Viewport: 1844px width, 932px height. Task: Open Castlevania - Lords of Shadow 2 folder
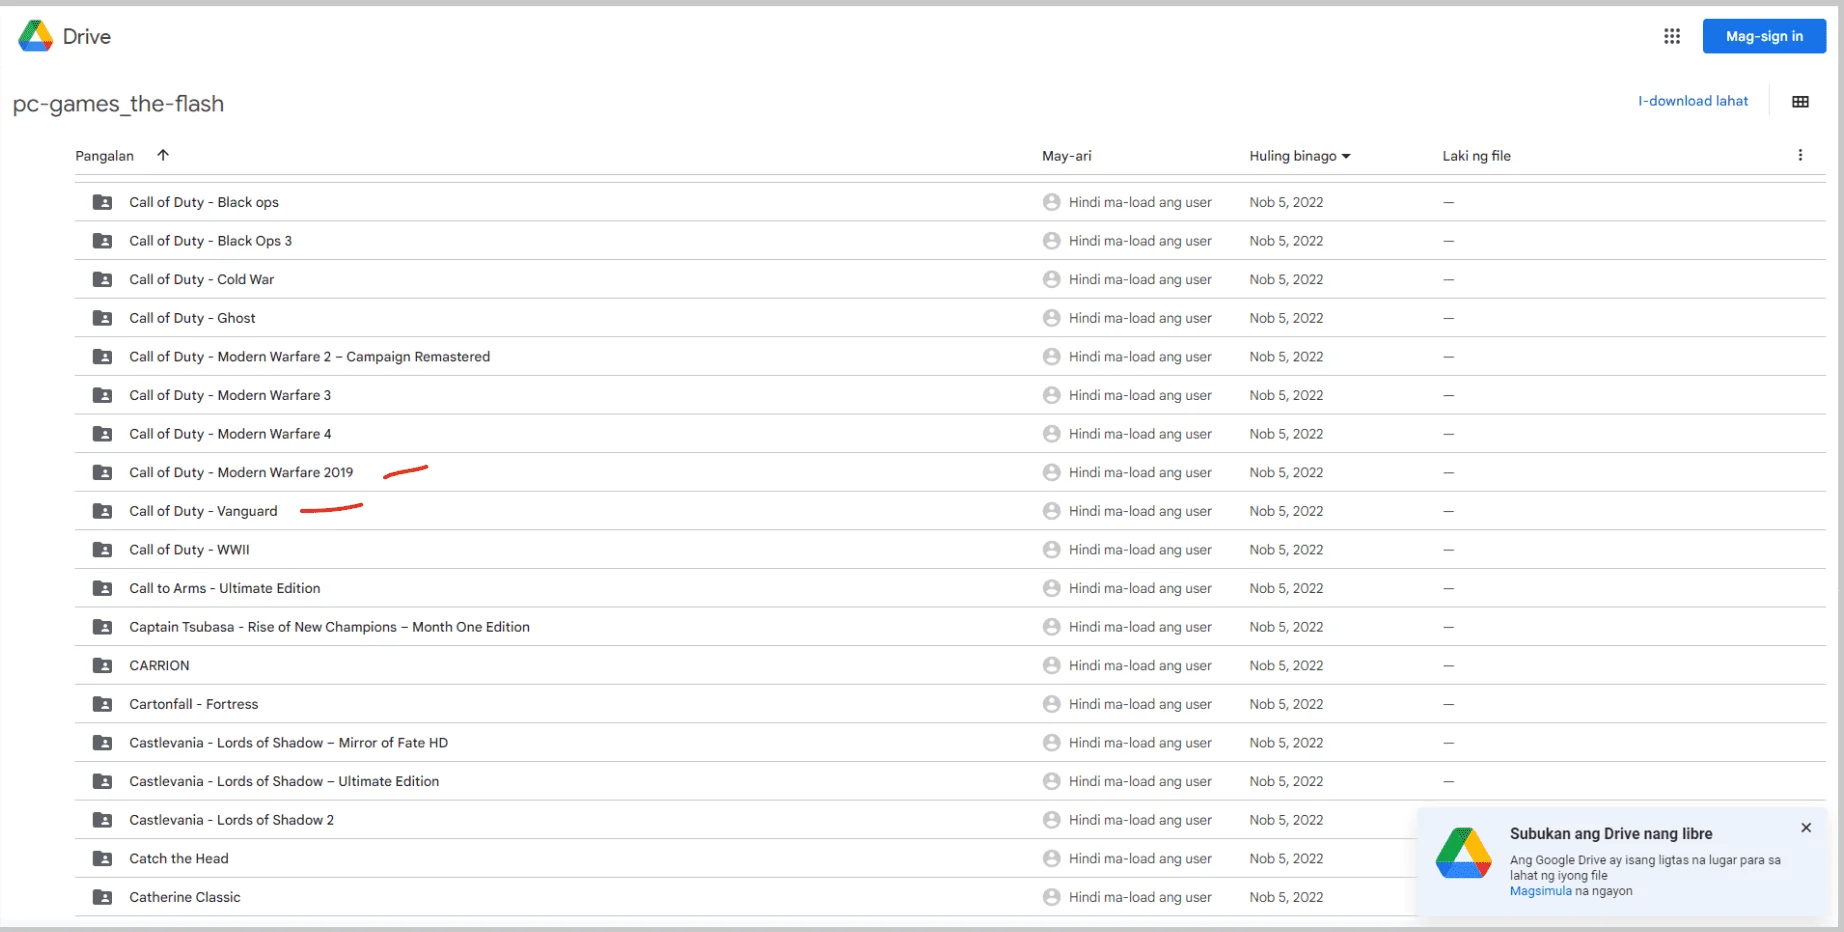tap(231, 820)
